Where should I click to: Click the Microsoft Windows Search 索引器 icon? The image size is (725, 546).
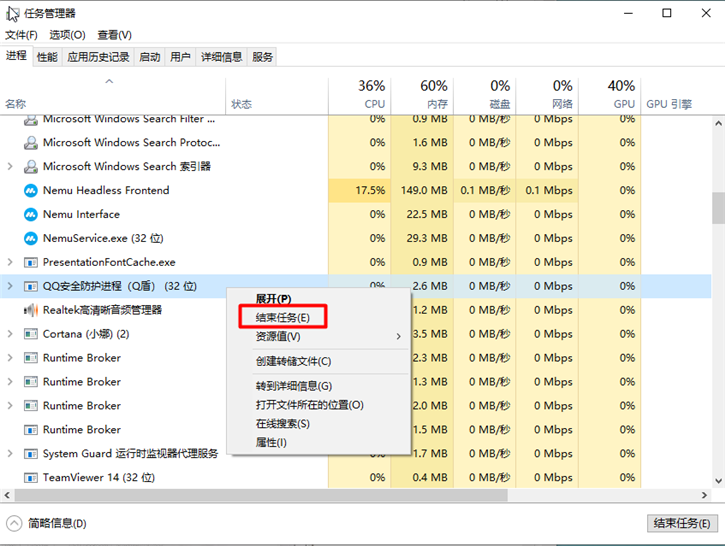[31, 166]
